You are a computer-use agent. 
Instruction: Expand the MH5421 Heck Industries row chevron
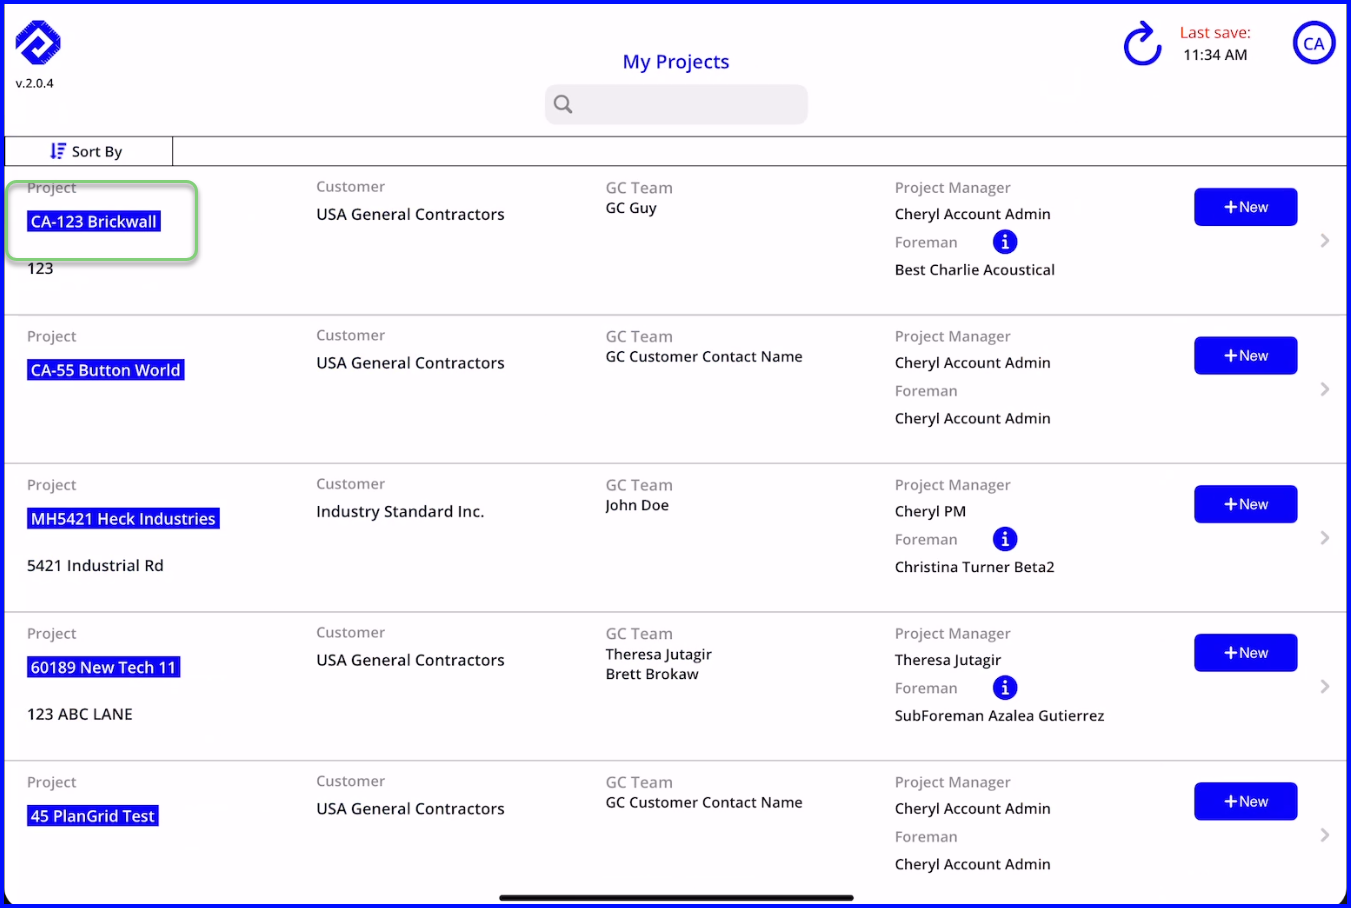pyautogui.click(x=1325, y=538)
